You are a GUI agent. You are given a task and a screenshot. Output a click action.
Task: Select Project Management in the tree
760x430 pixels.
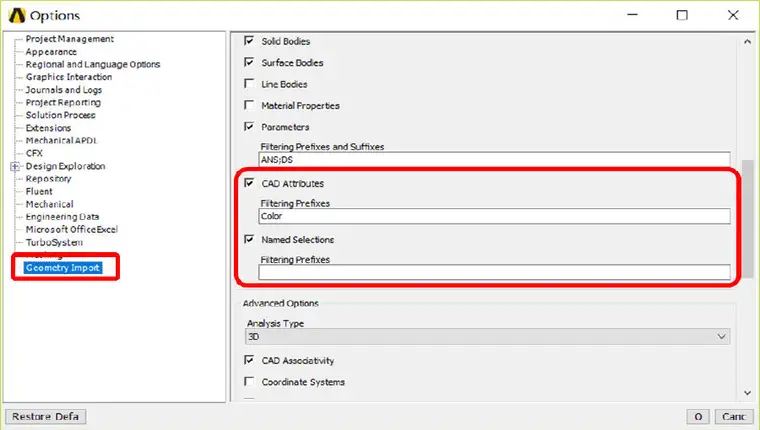69,39
